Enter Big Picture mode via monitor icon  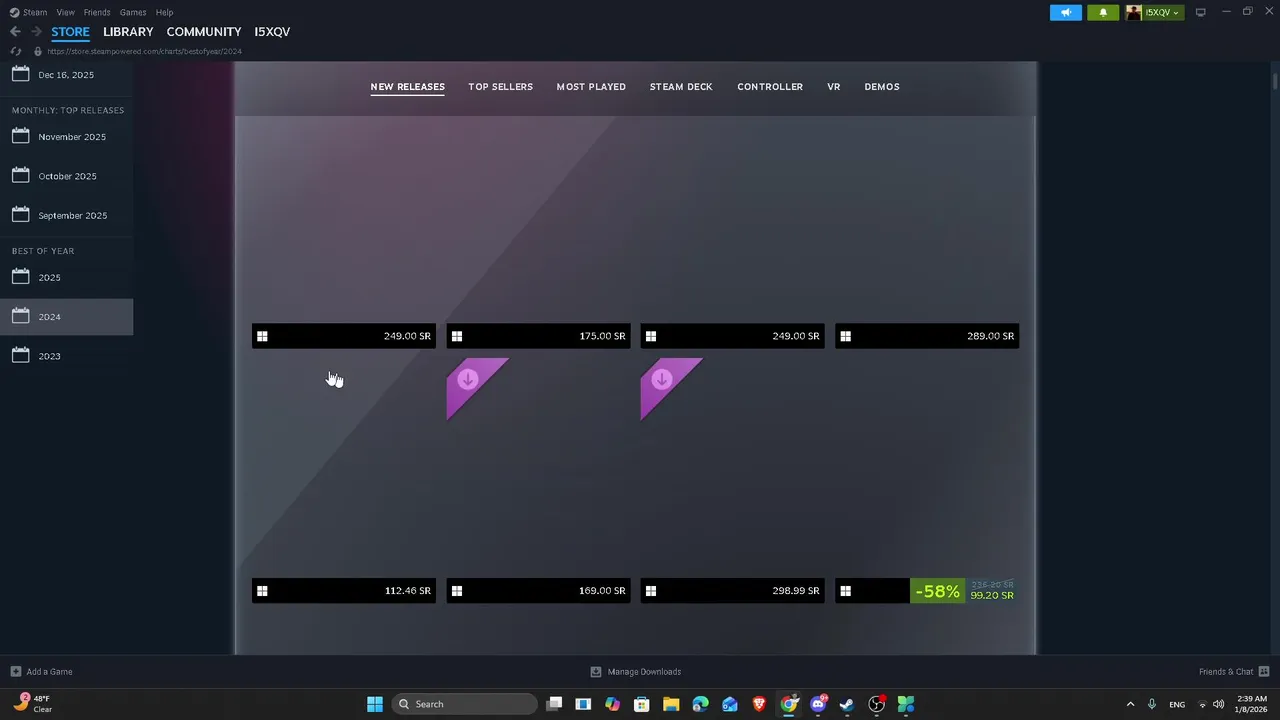pos(1201,12)
